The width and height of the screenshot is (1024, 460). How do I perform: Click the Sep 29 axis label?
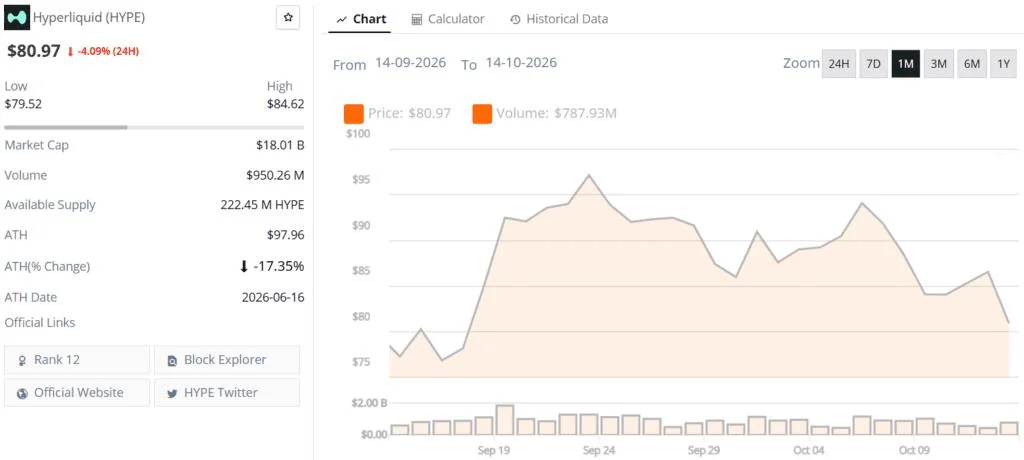[704, 450]
